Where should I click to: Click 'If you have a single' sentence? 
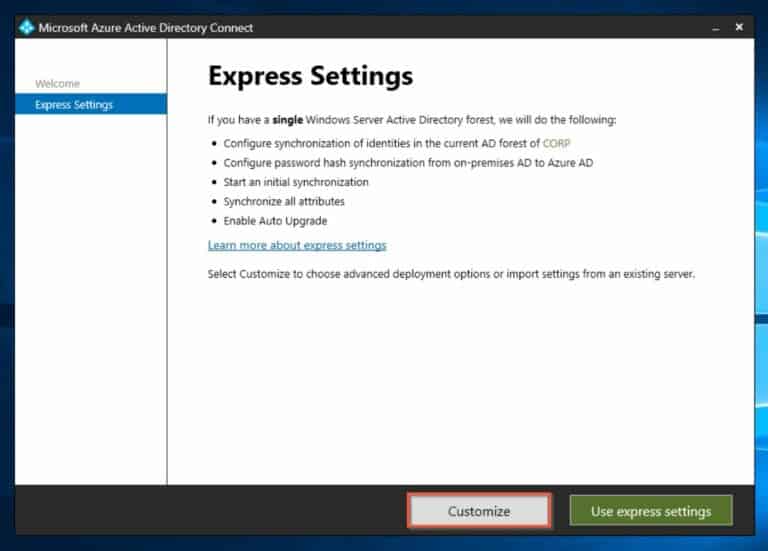pyautogui.click(x=412, y=120)
